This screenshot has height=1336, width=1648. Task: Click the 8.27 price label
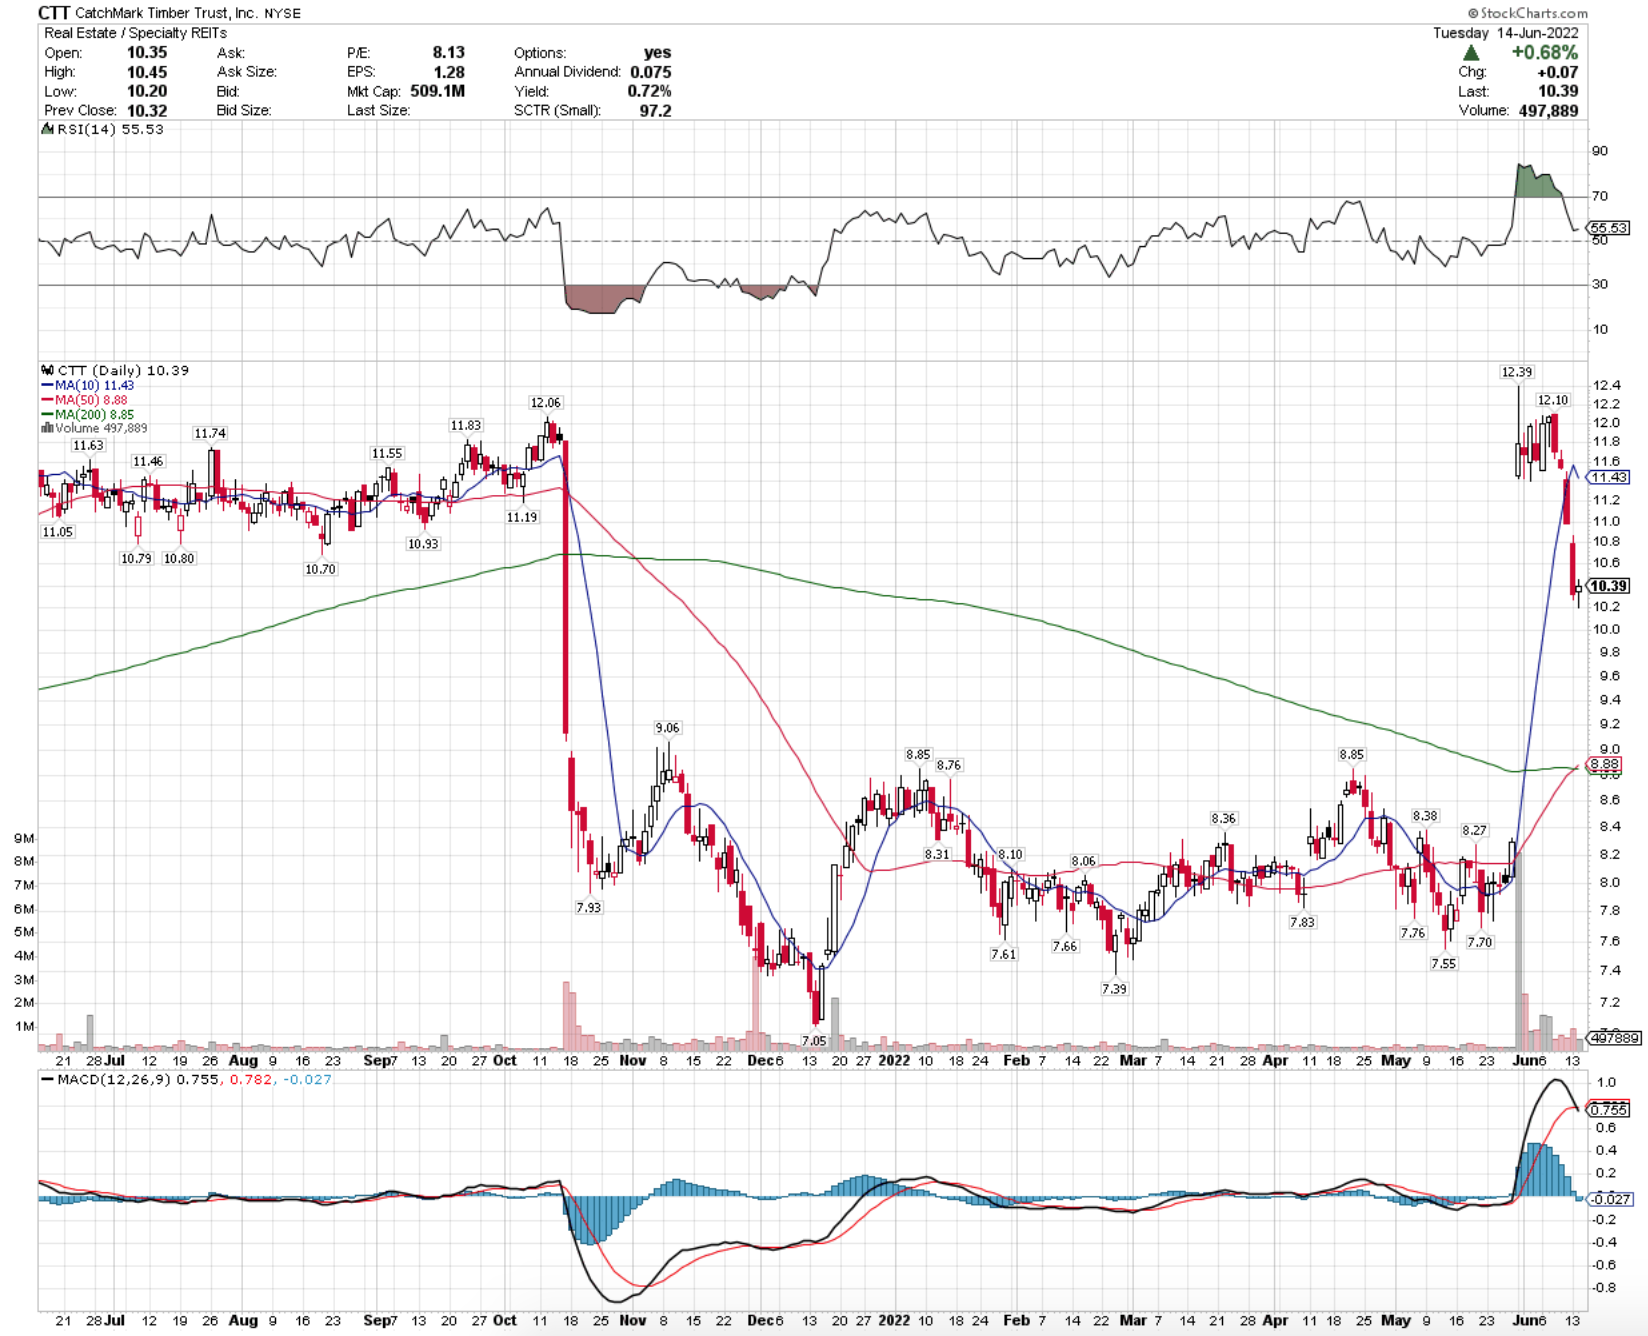pyautogui.click(x=1475, y=830)
